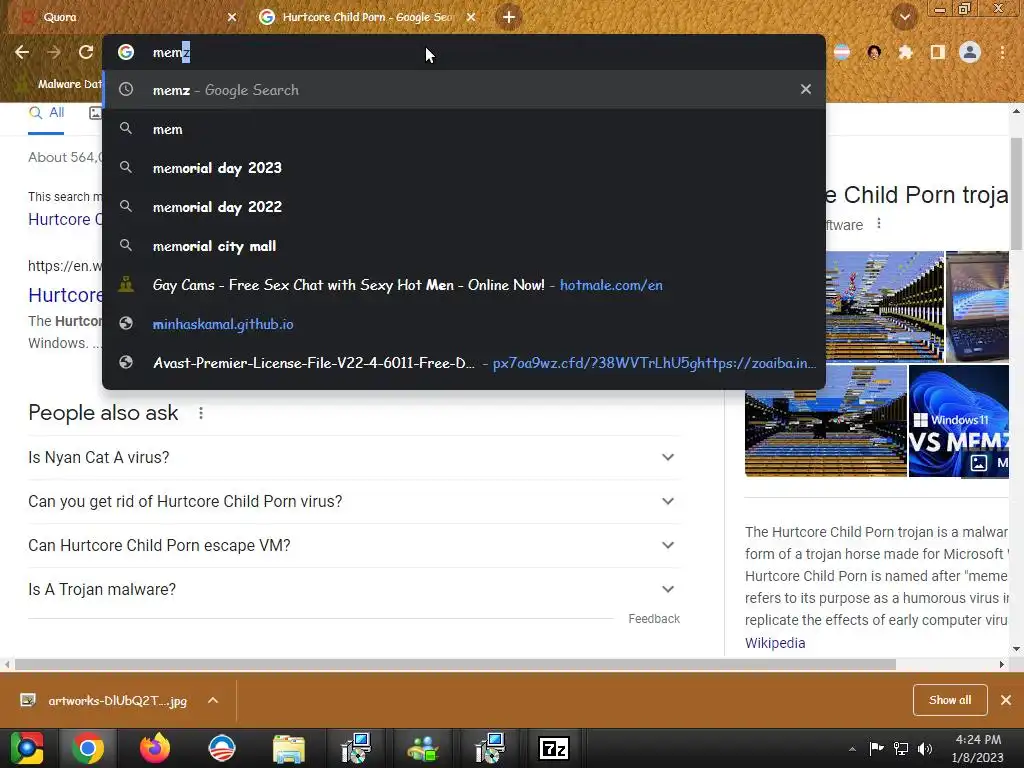Viewport: 1024px width, 768px height.
Task: Expand 'Is Nyan Cat A virus?' question
Action: pyautogui.click(x=354, y=457)
